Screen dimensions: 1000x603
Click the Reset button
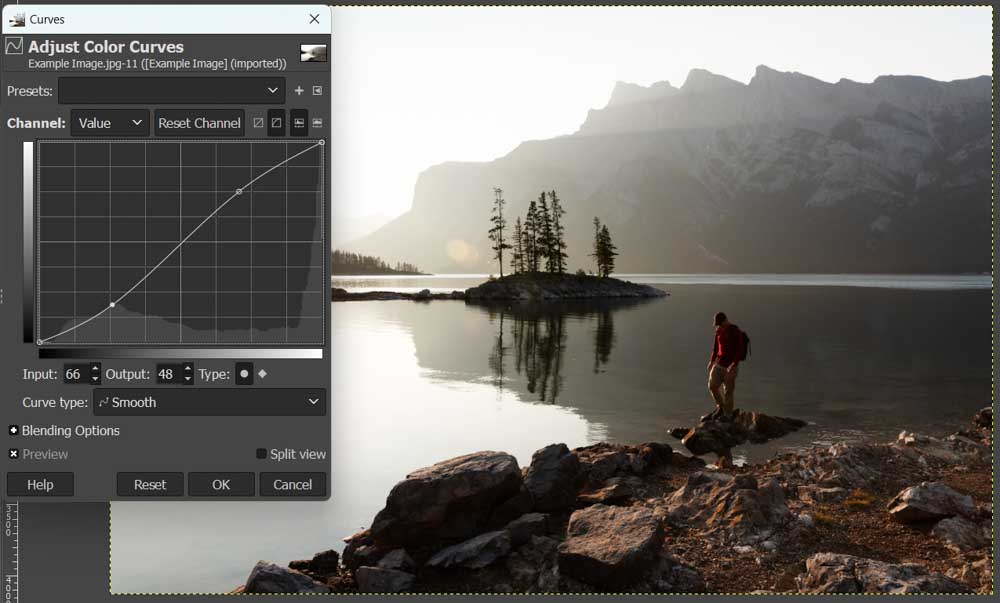tap(150, 484)
